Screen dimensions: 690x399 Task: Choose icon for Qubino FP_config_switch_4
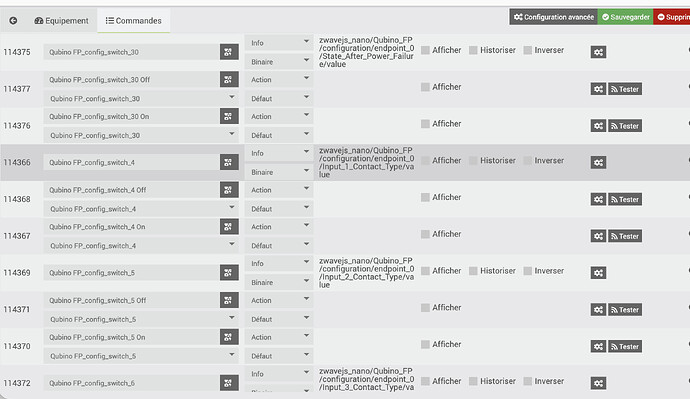pos(229,162)
